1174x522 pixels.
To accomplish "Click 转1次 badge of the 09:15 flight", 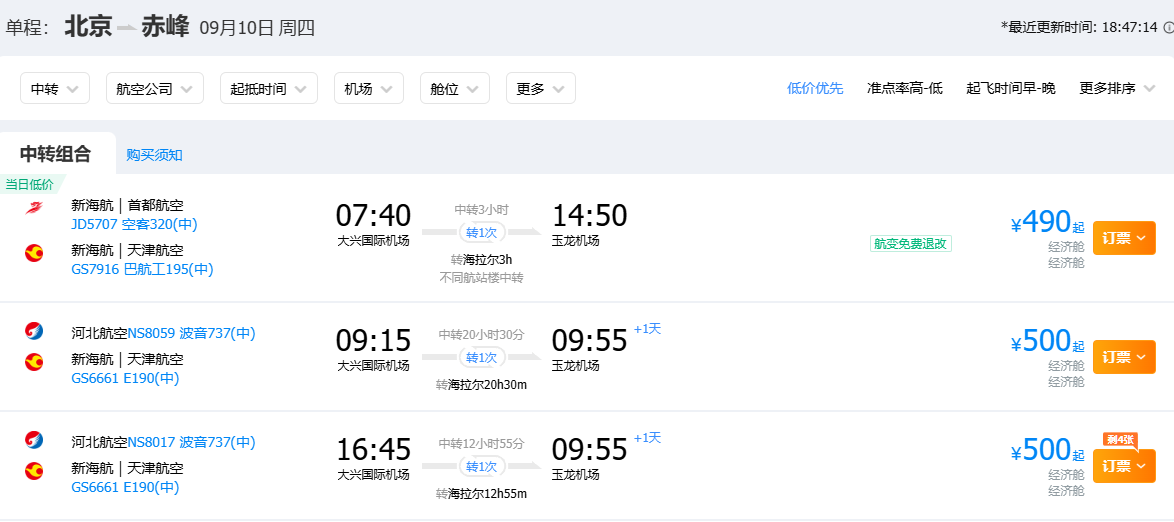I will pos(481,357).
